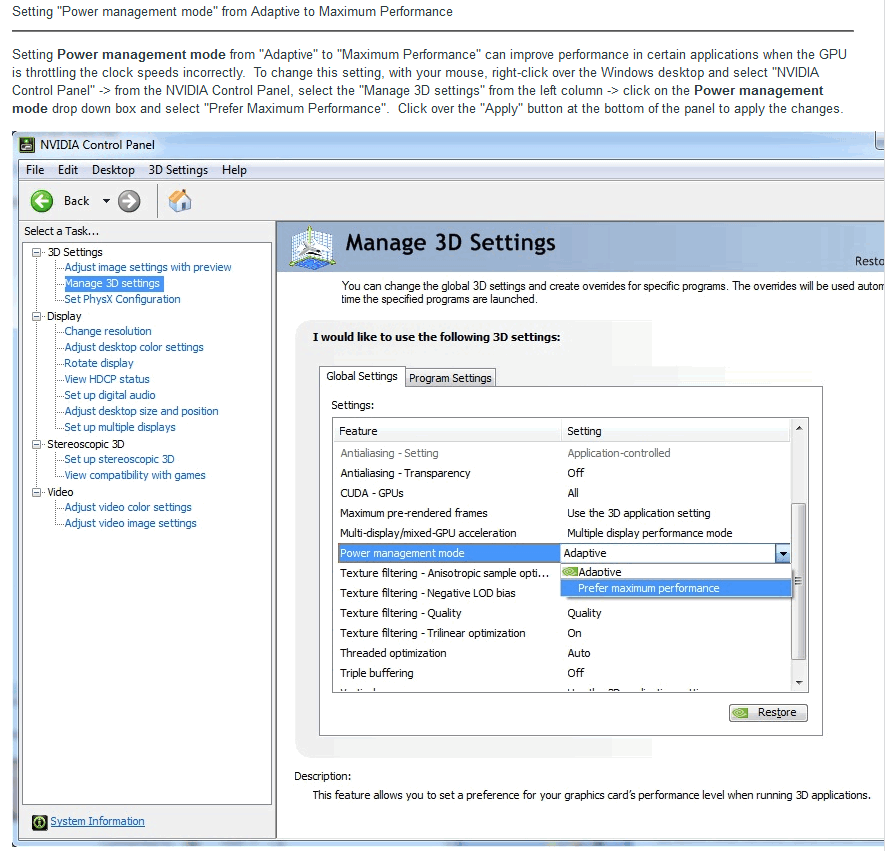Select Texture filtering - Negative LOD bias row

[449, 594]
